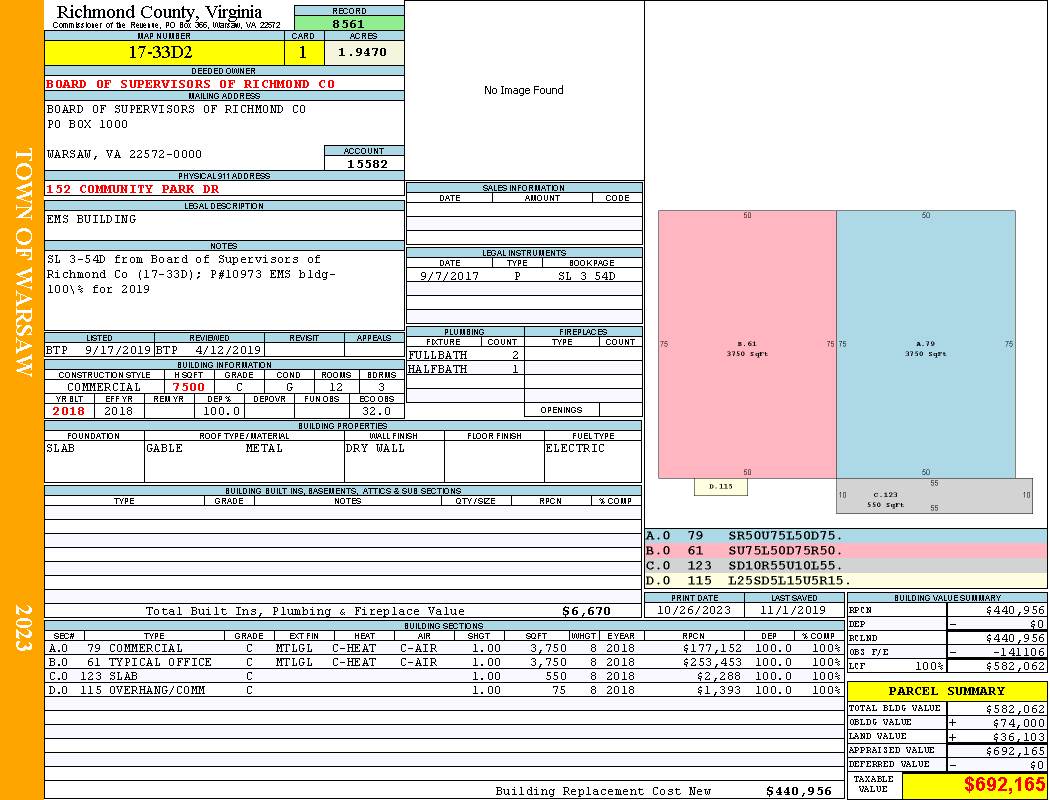1050x800 pixels.
Task: Click LCF value $582,062
Action: click(1015, 666)
